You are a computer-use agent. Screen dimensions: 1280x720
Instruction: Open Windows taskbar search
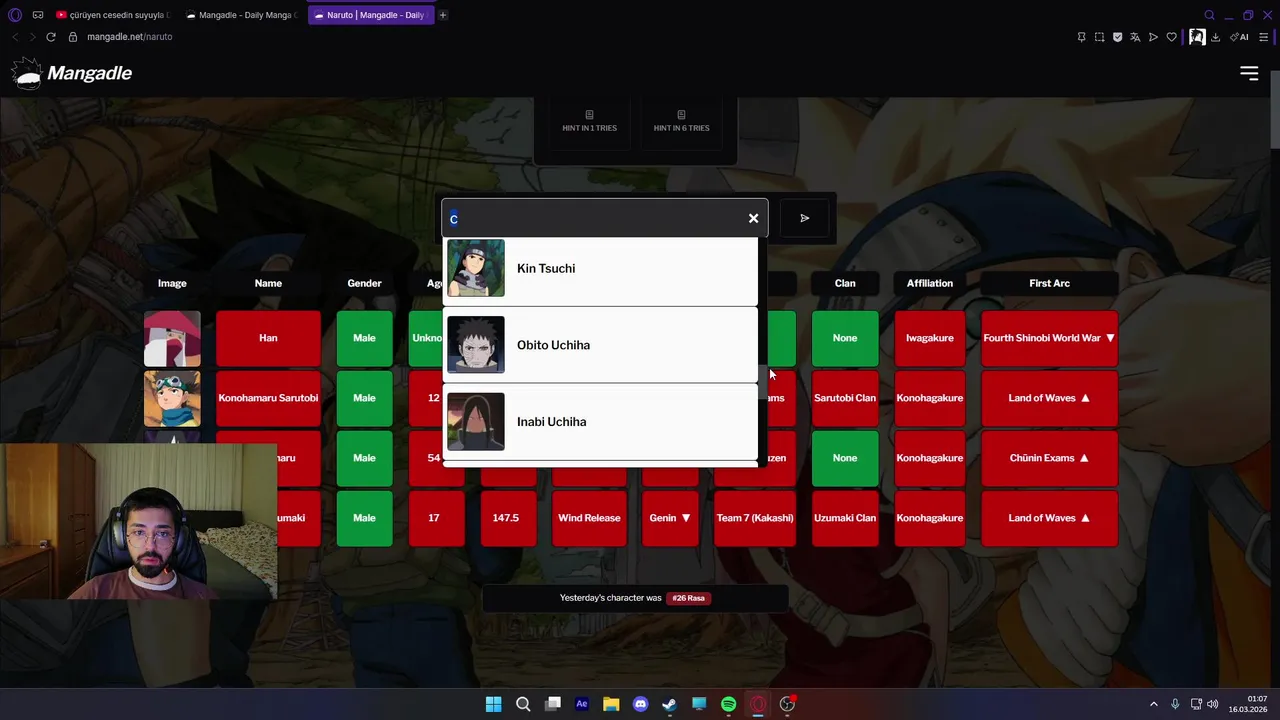523,704
